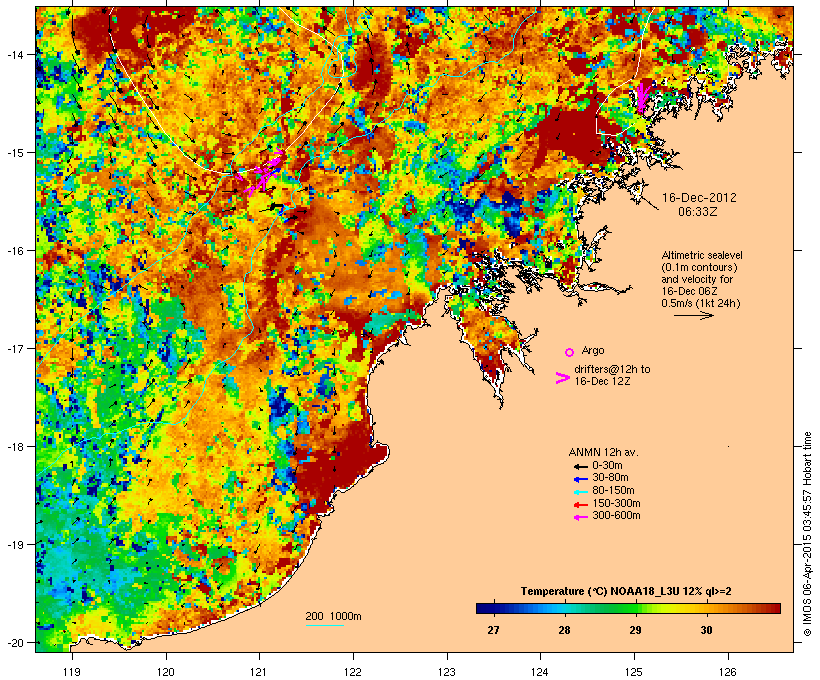Click the colorbar value 28
The height and width of the screenshot is (680, 820).
pyautogui.click(x=564, y=630)
